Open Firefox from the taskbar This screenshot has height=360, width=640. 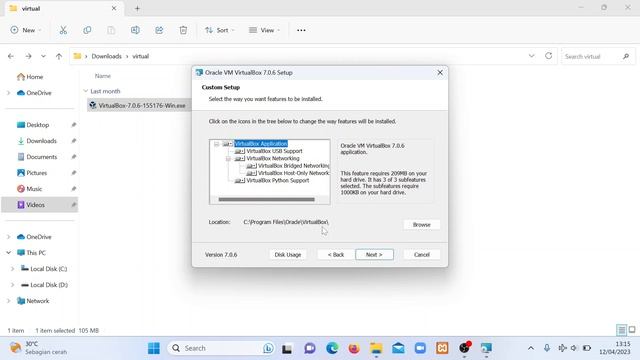(x=354, y=348)
